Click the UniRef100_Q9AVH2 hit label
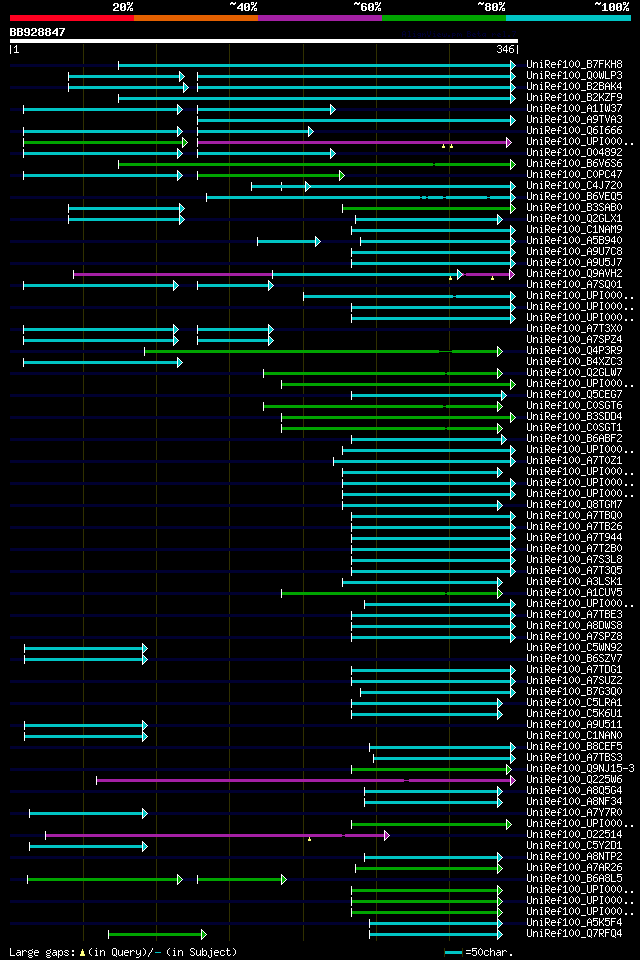This screenshot has width=640, height=960. click(x=574, y=274)
